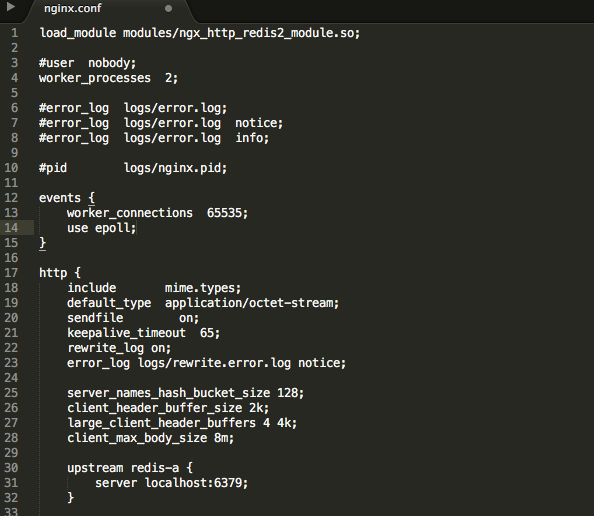Click the worker_processes directive text

[95, 78]
